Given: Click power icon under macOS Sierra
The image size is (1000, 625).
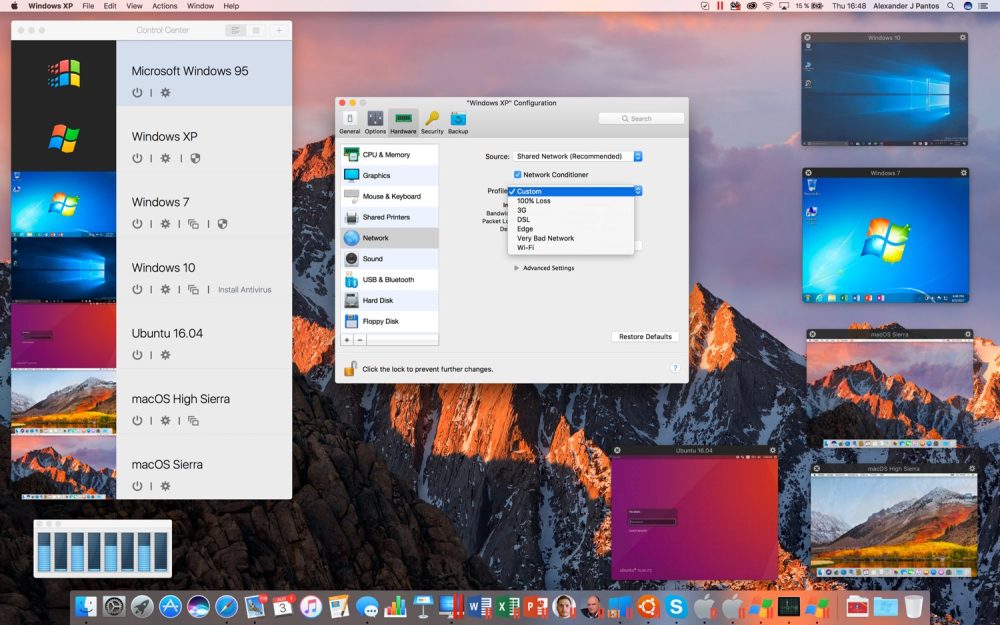Looking at the screenshot, I should point(137,486).
